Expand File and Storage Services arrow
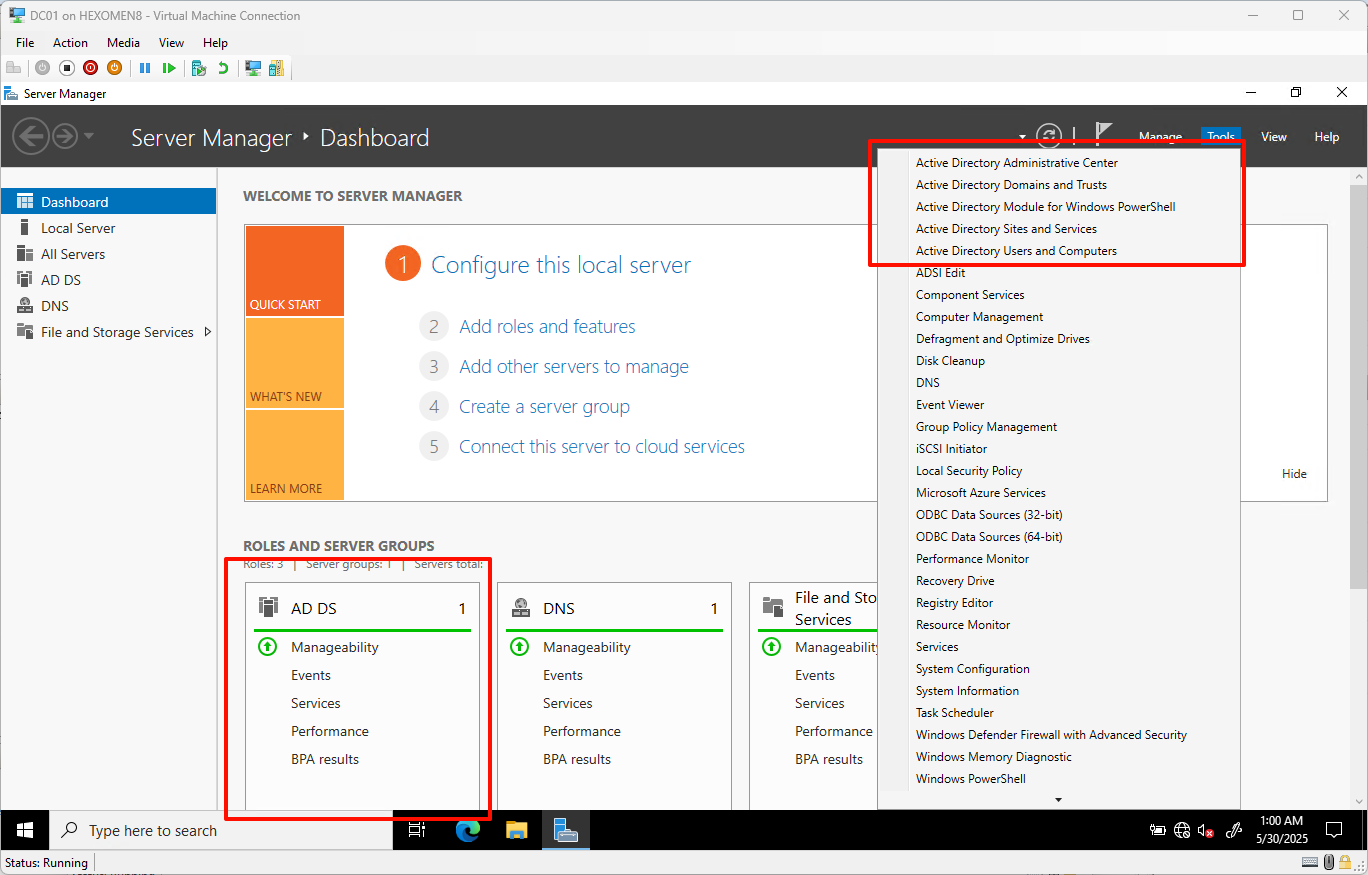Viewport: 1368px width, 875px height. coord(207,332)
